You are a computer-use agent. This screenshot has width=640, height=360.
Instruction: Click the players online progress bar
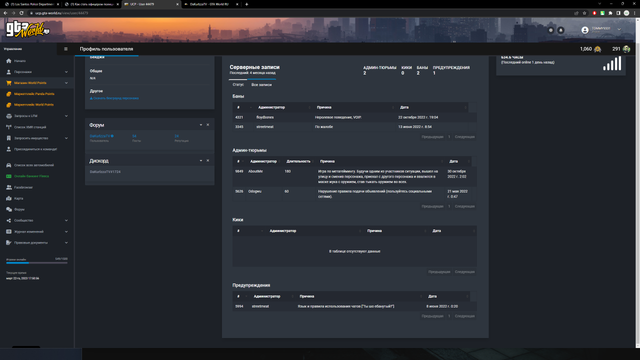37,263
